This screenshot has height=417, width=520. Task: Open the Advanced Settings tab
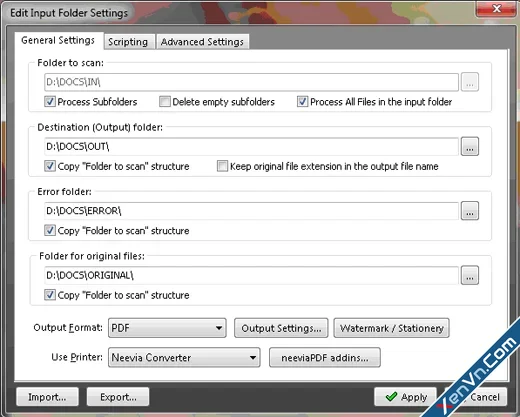pos(202,42)
